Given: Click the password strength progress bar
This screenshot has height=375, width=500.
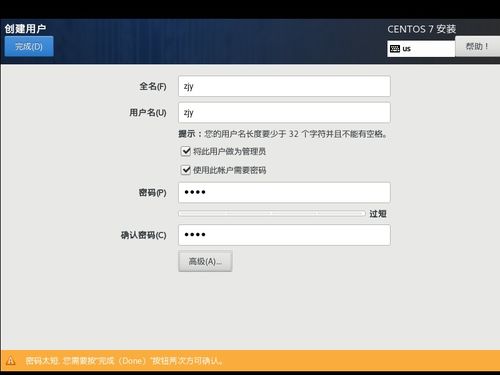Looking at the screenshot, I should tap(272, 213).
